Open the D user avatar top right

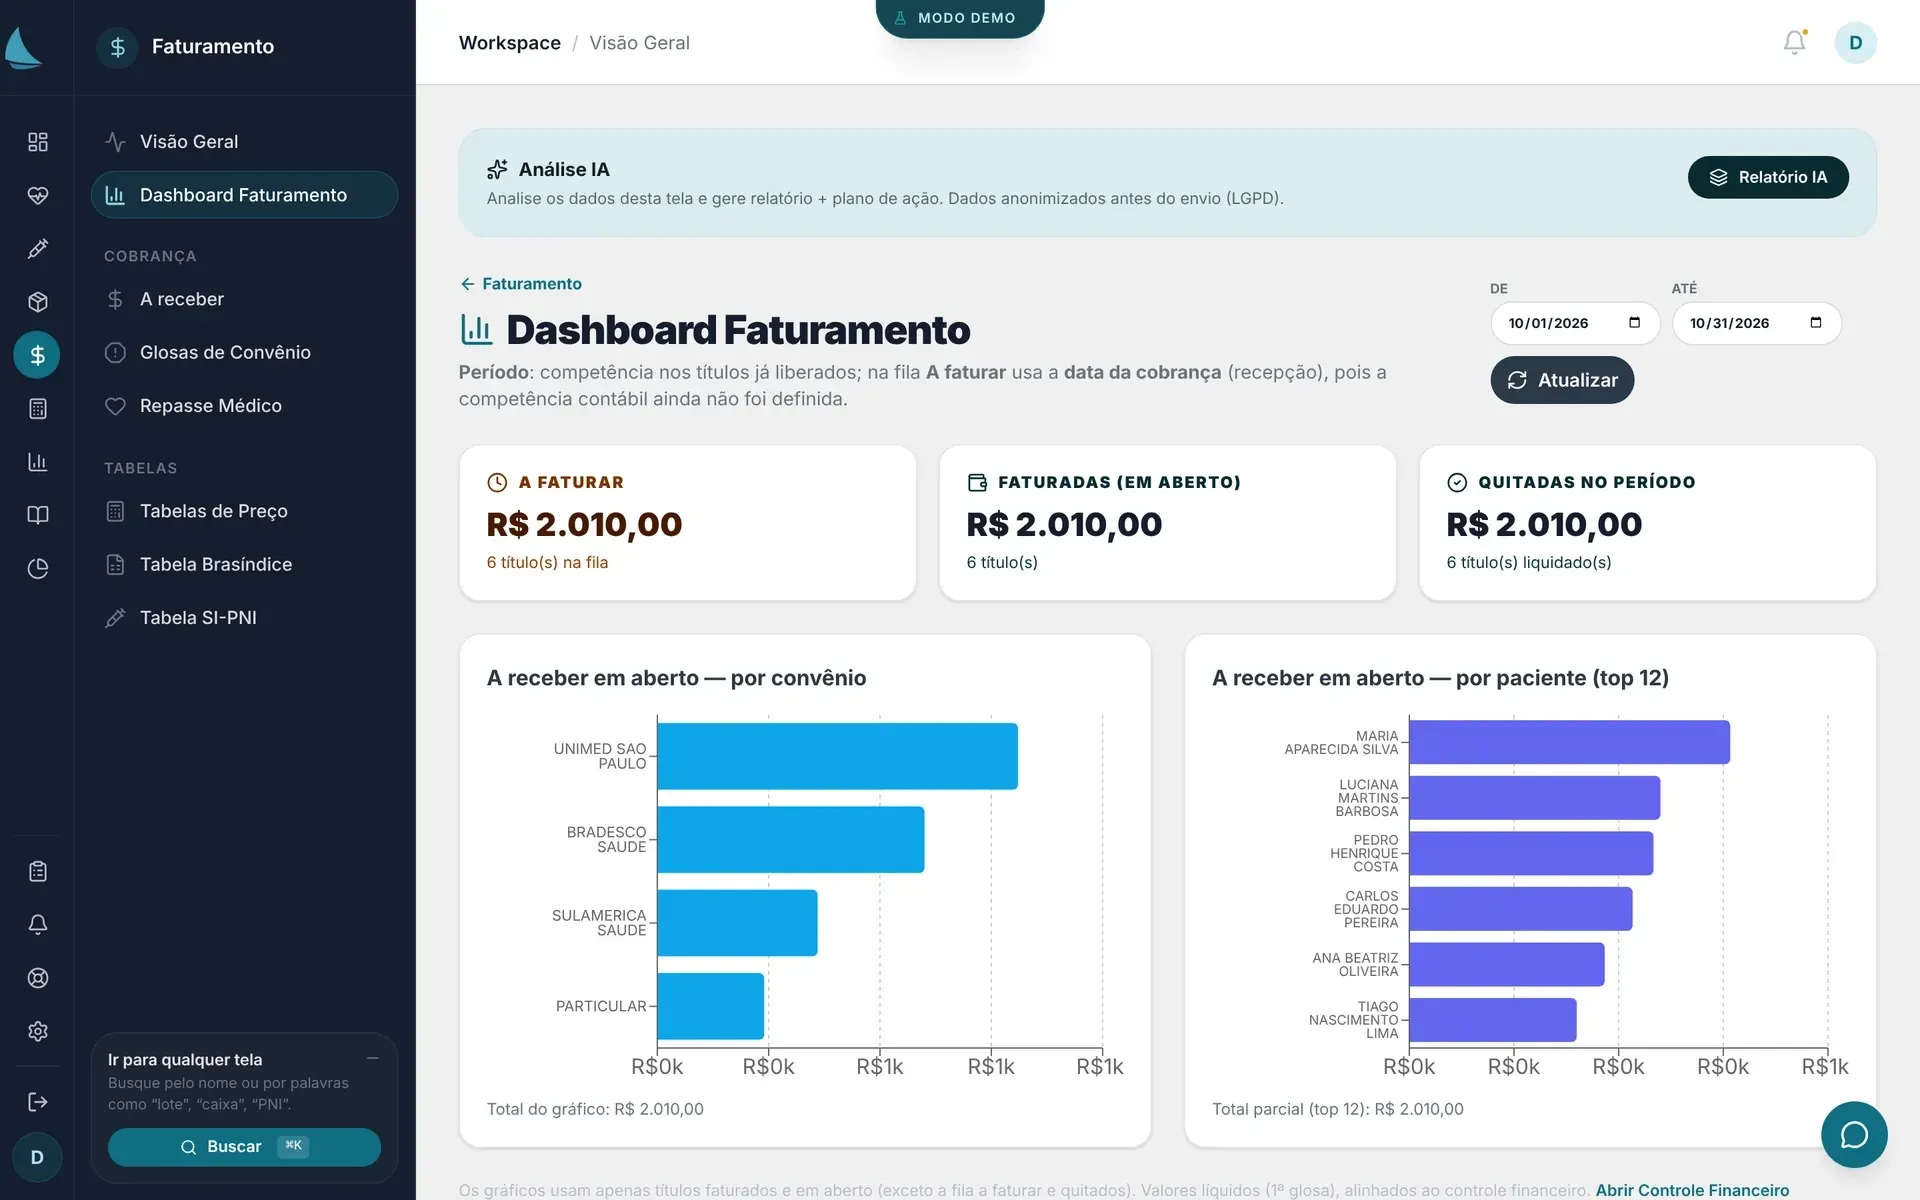[1855, 43]
